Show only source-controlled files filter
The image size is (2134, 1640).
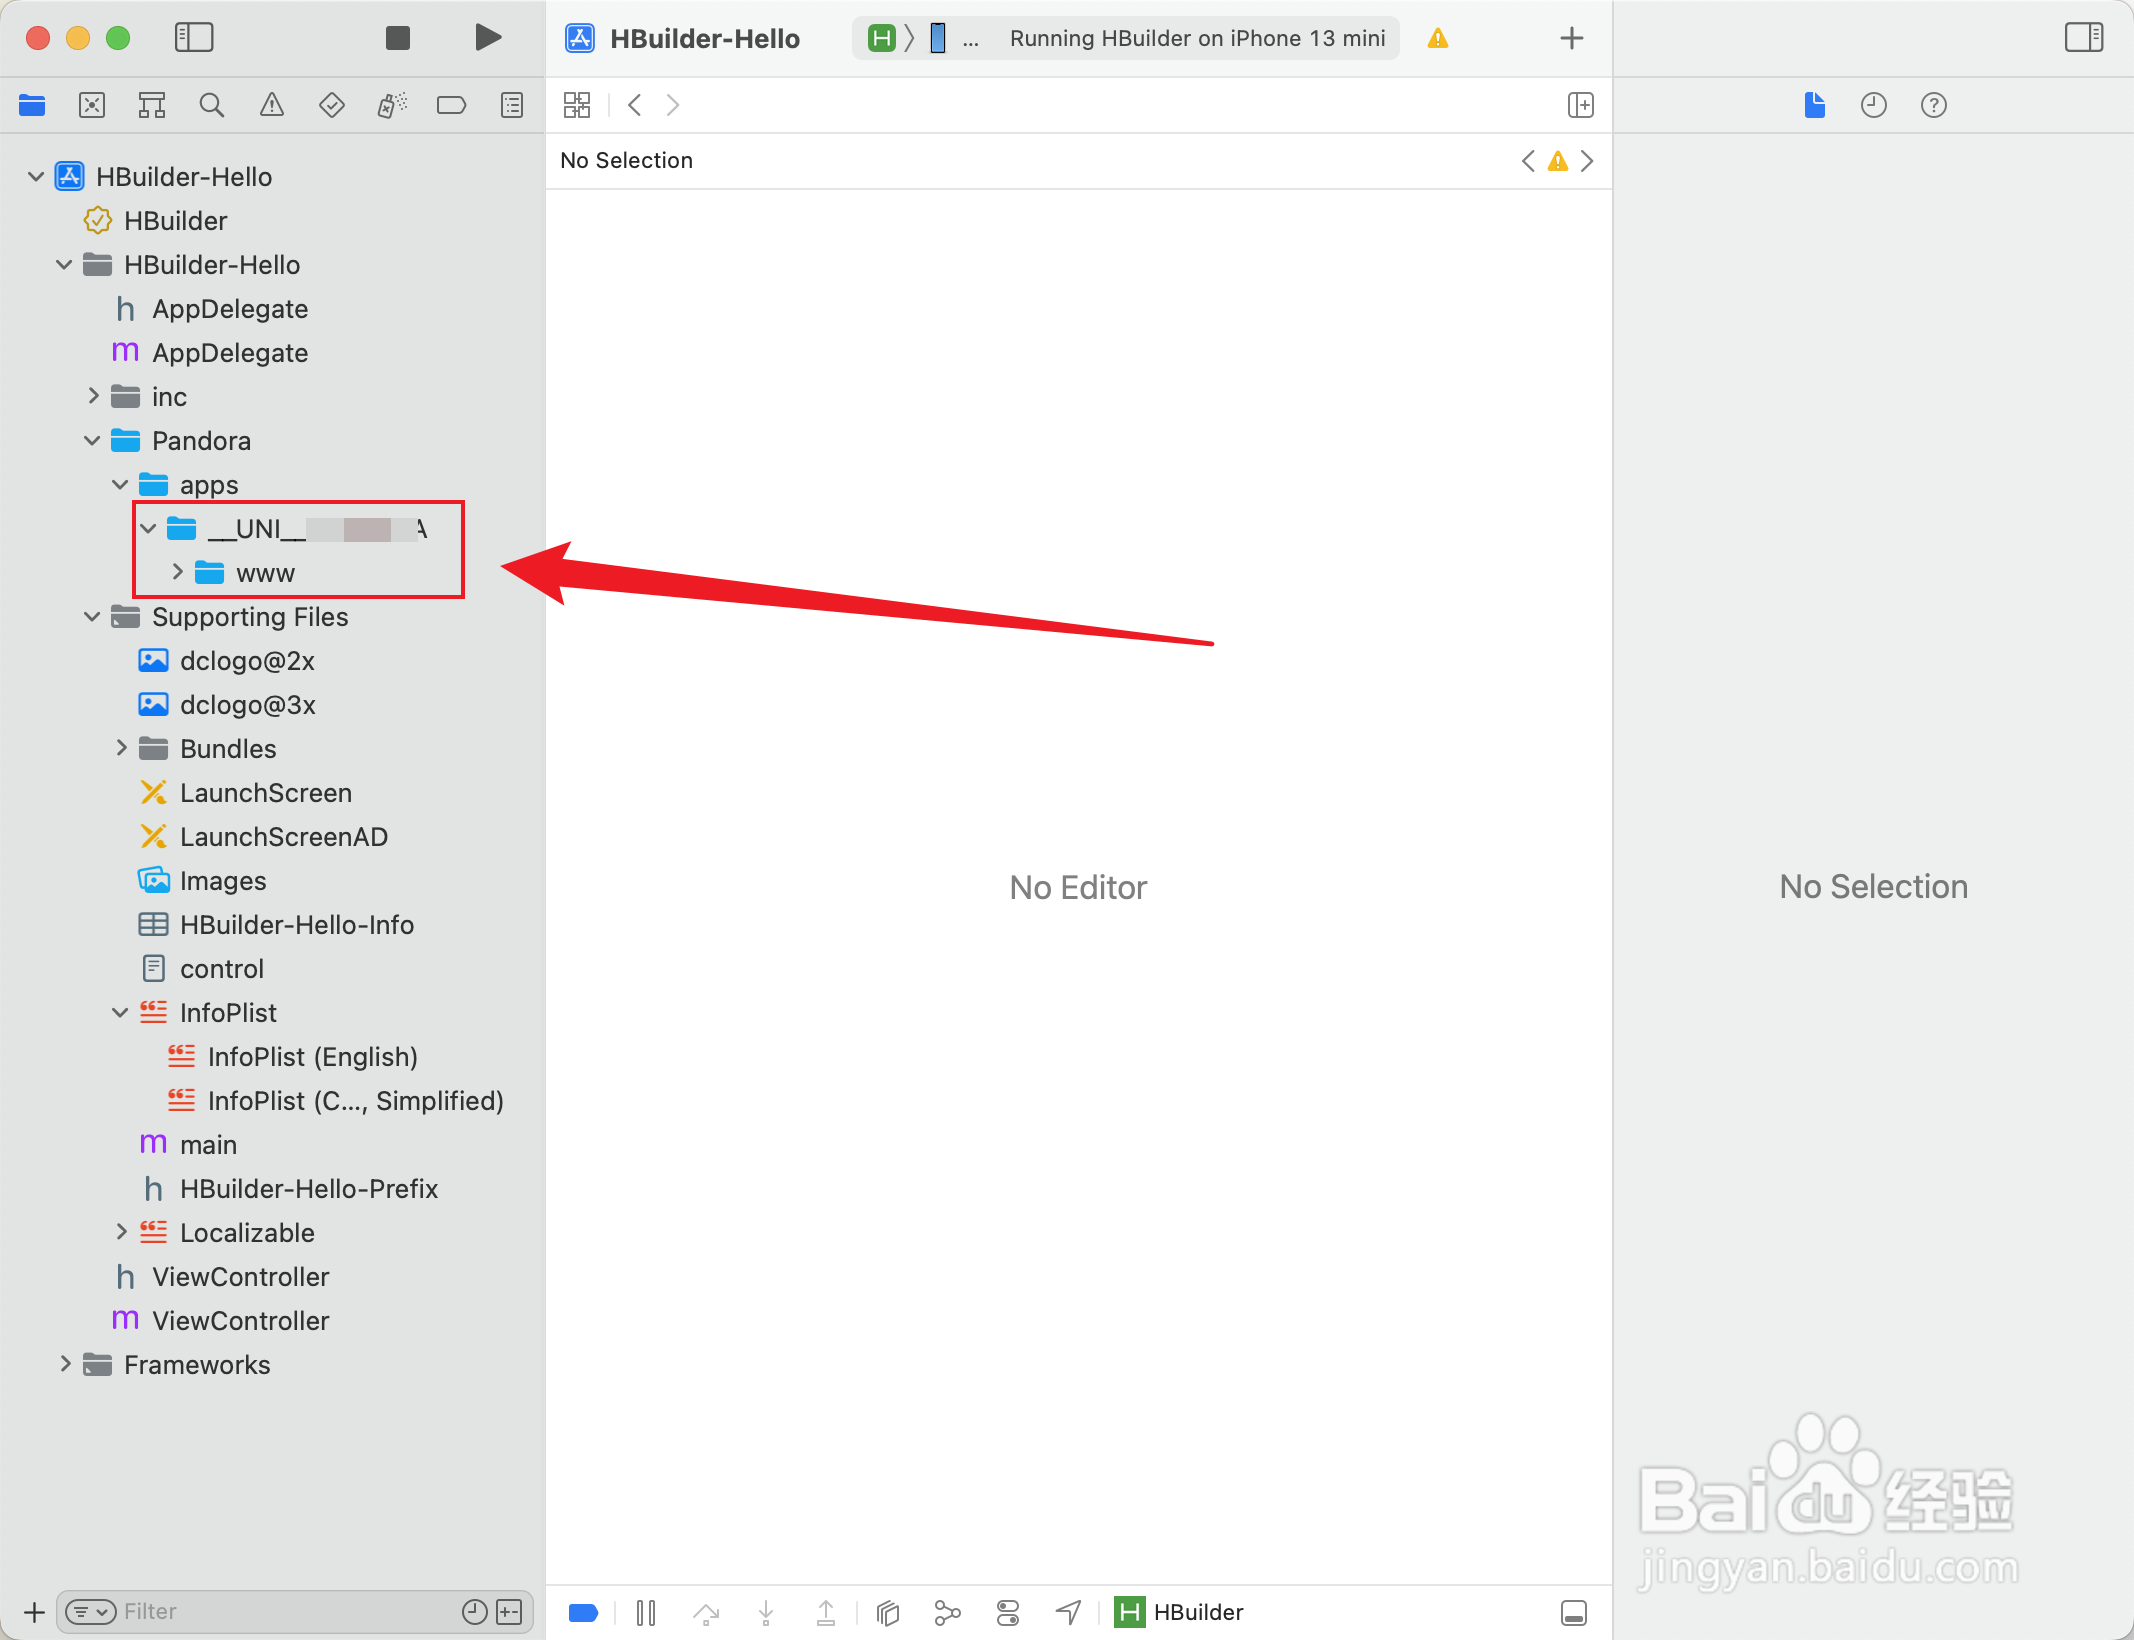tap(510, 1612)
